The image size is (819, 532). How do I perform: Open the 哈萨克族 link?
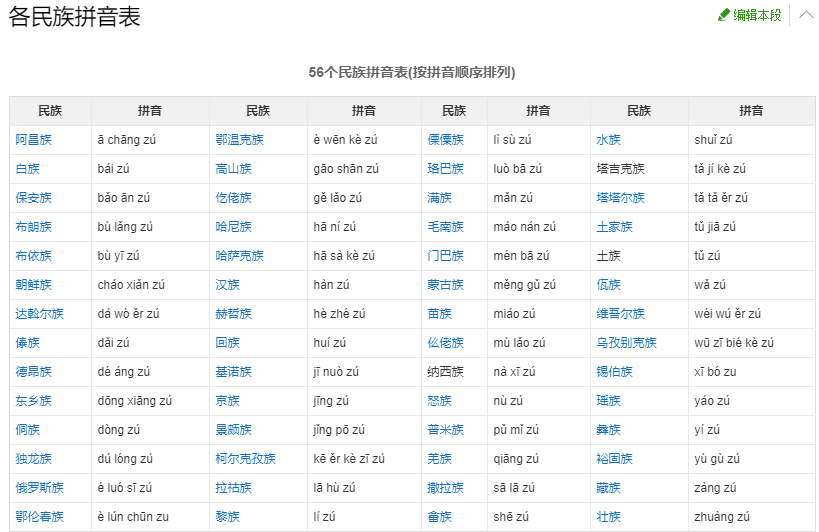[x=240, y=256]
